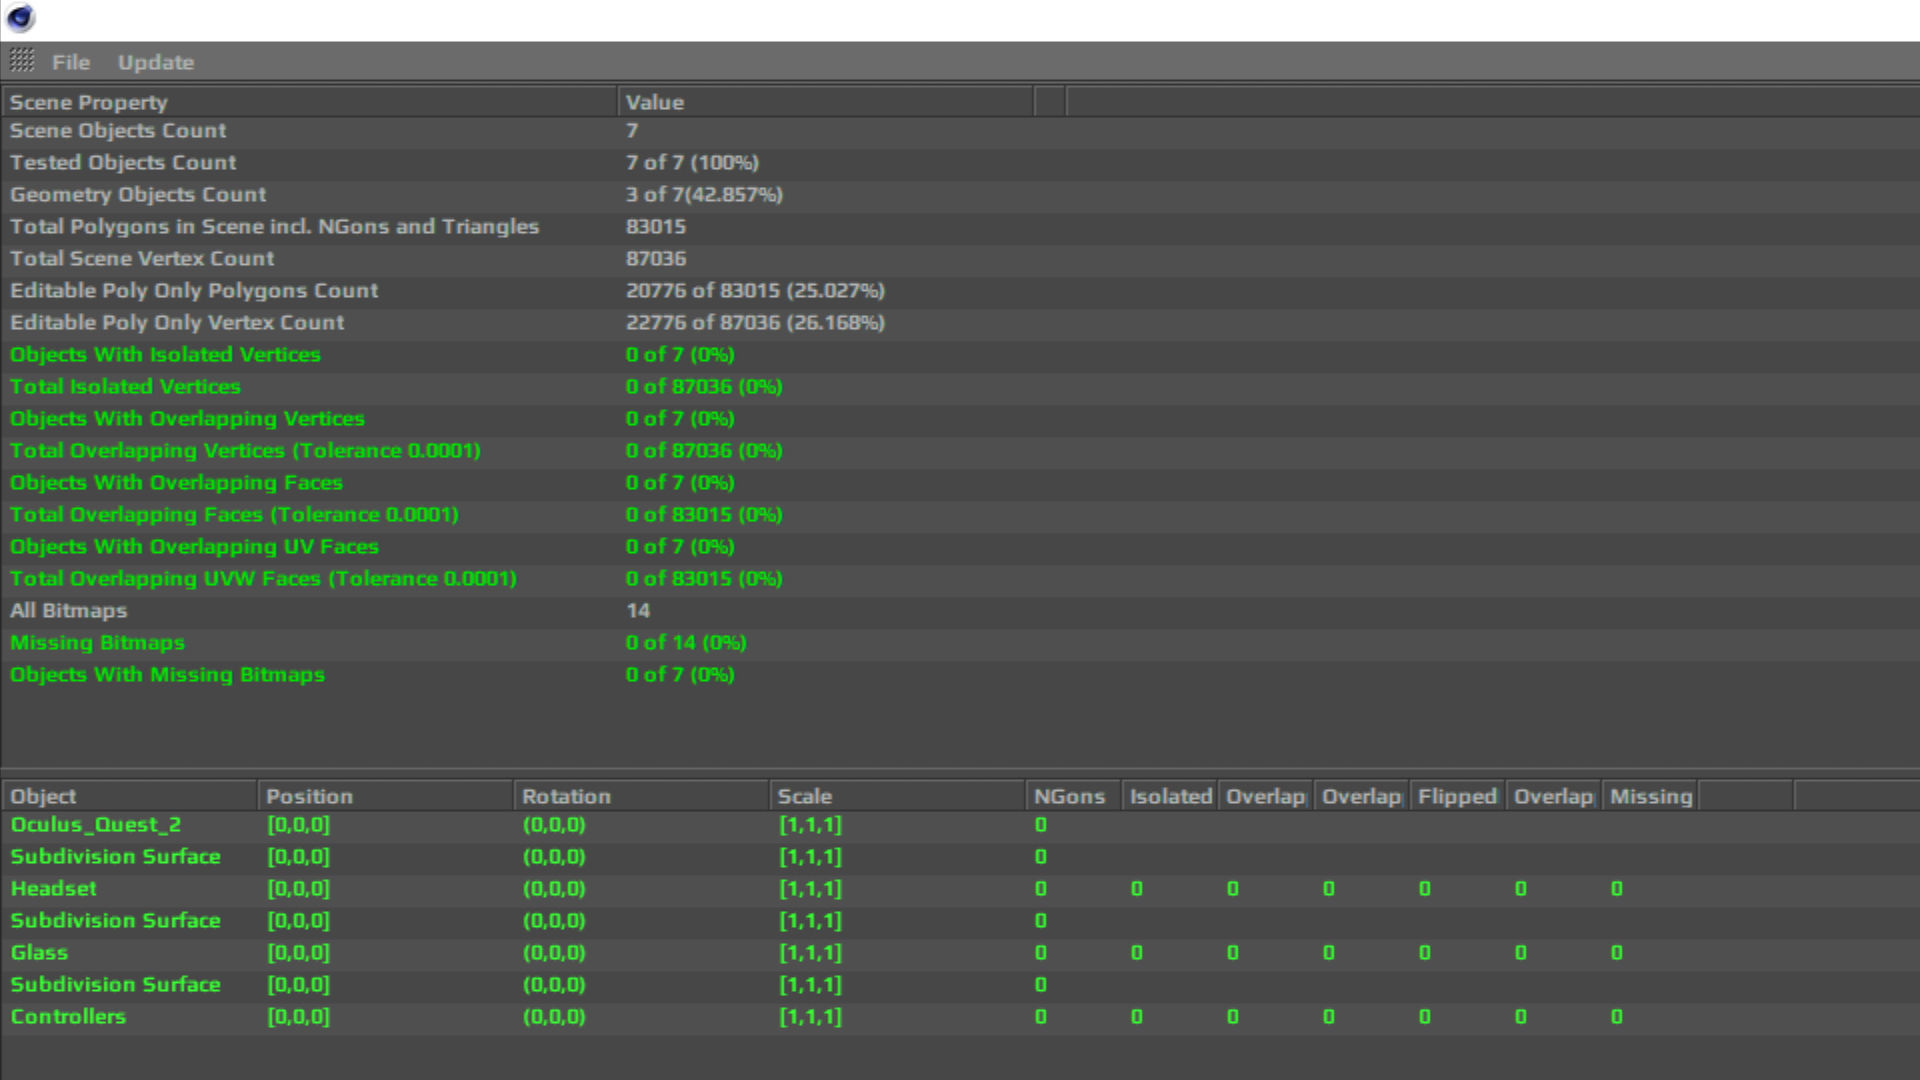This screenshot has height=1080, width=1920.
Task: Select the Objects With Isolated Vertices row
Action: 165,355
